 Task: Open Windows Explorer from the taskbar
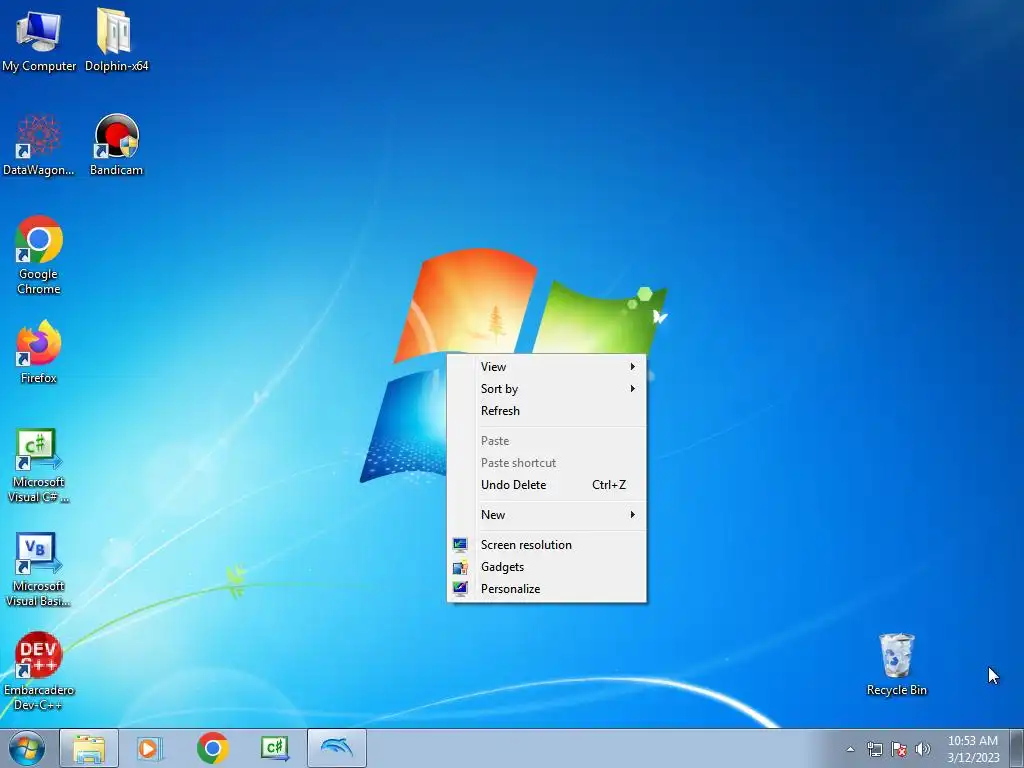point(89,748)
